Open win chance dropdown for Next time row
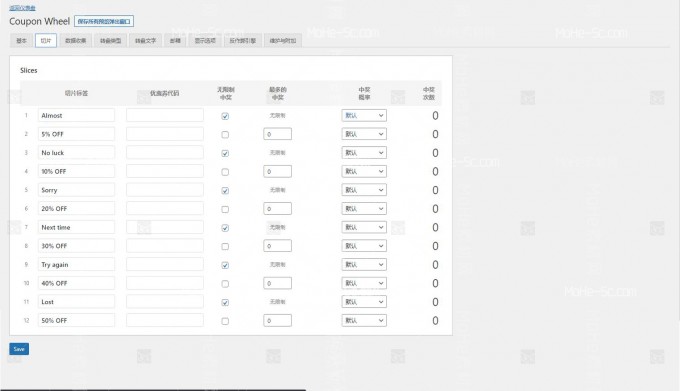680x391 pixels. point(364,227)
